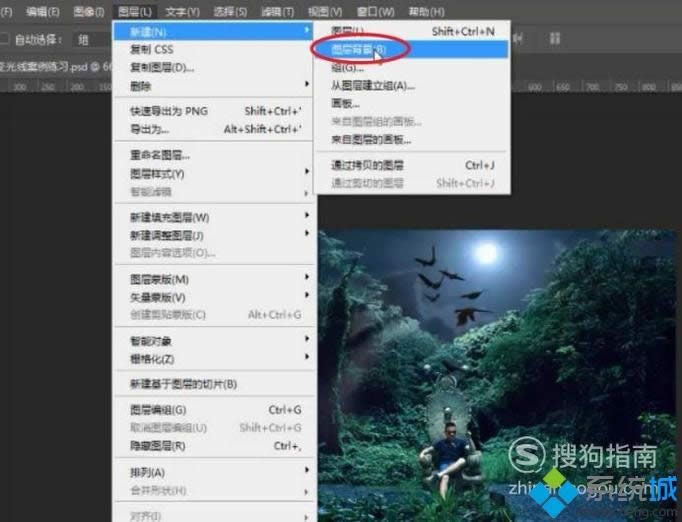Click the distribute icon in the options bar
Image resolution: width=682 pixels, height=522 pixels.
(555, 39)
